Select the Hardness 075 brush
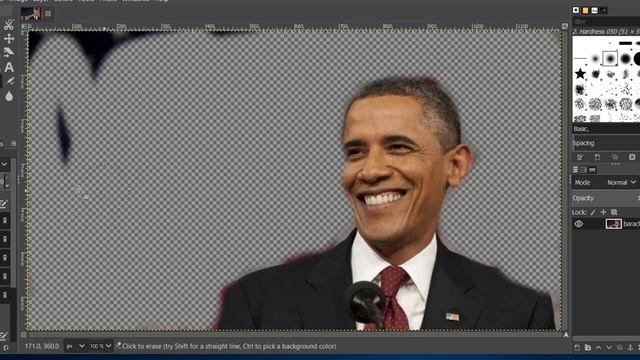Image resolution: width=640 pixels, height=360 pixels. 625,58
